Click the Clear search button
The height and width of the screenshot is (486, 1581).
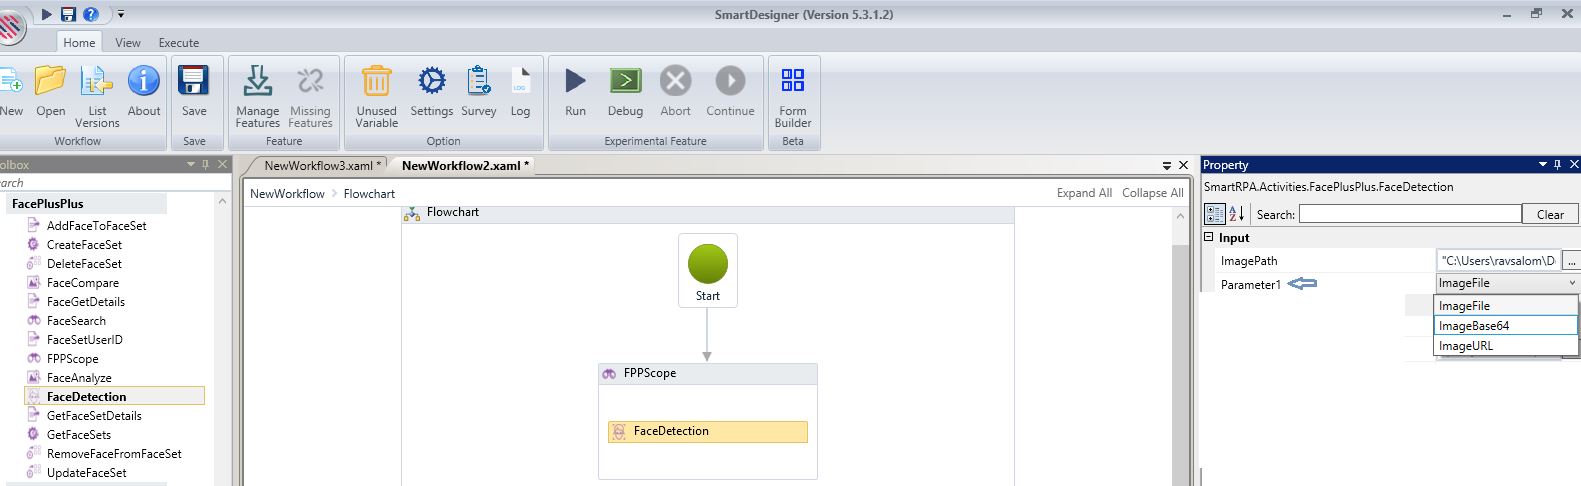[1549, 214]
